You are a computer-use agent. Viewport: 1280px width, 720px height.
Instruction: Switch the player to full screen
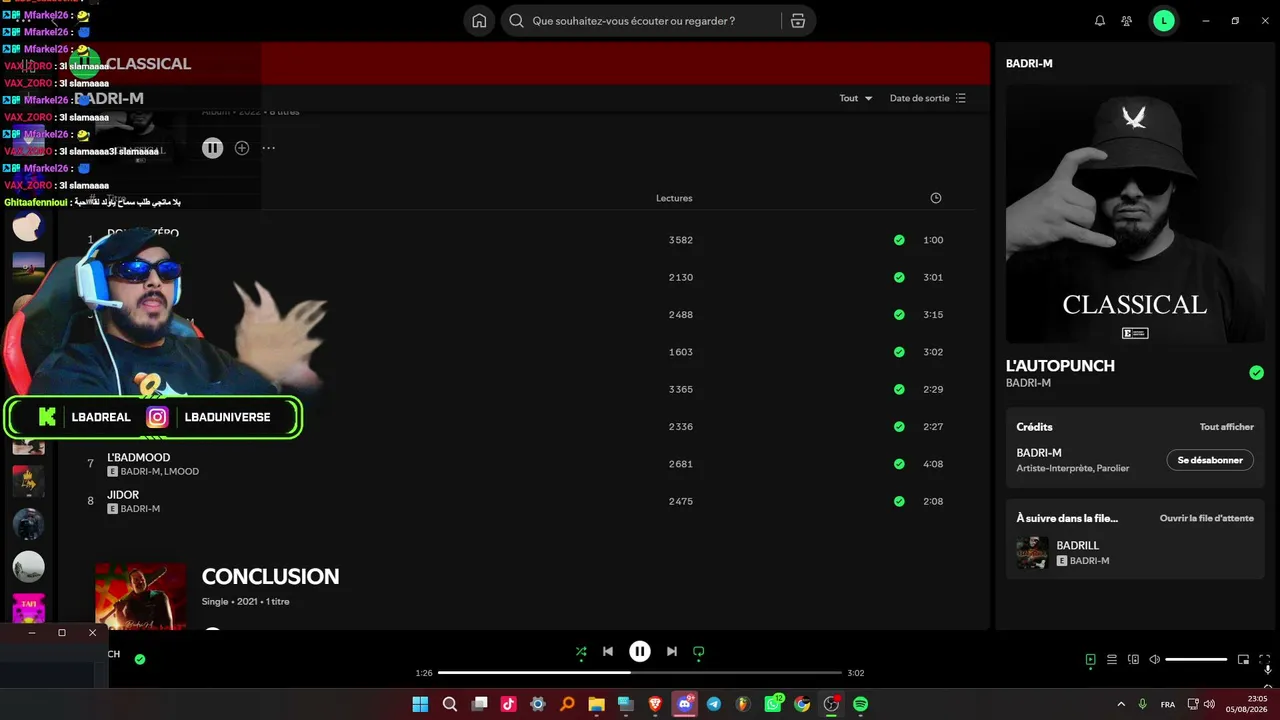click(1266, 660)
